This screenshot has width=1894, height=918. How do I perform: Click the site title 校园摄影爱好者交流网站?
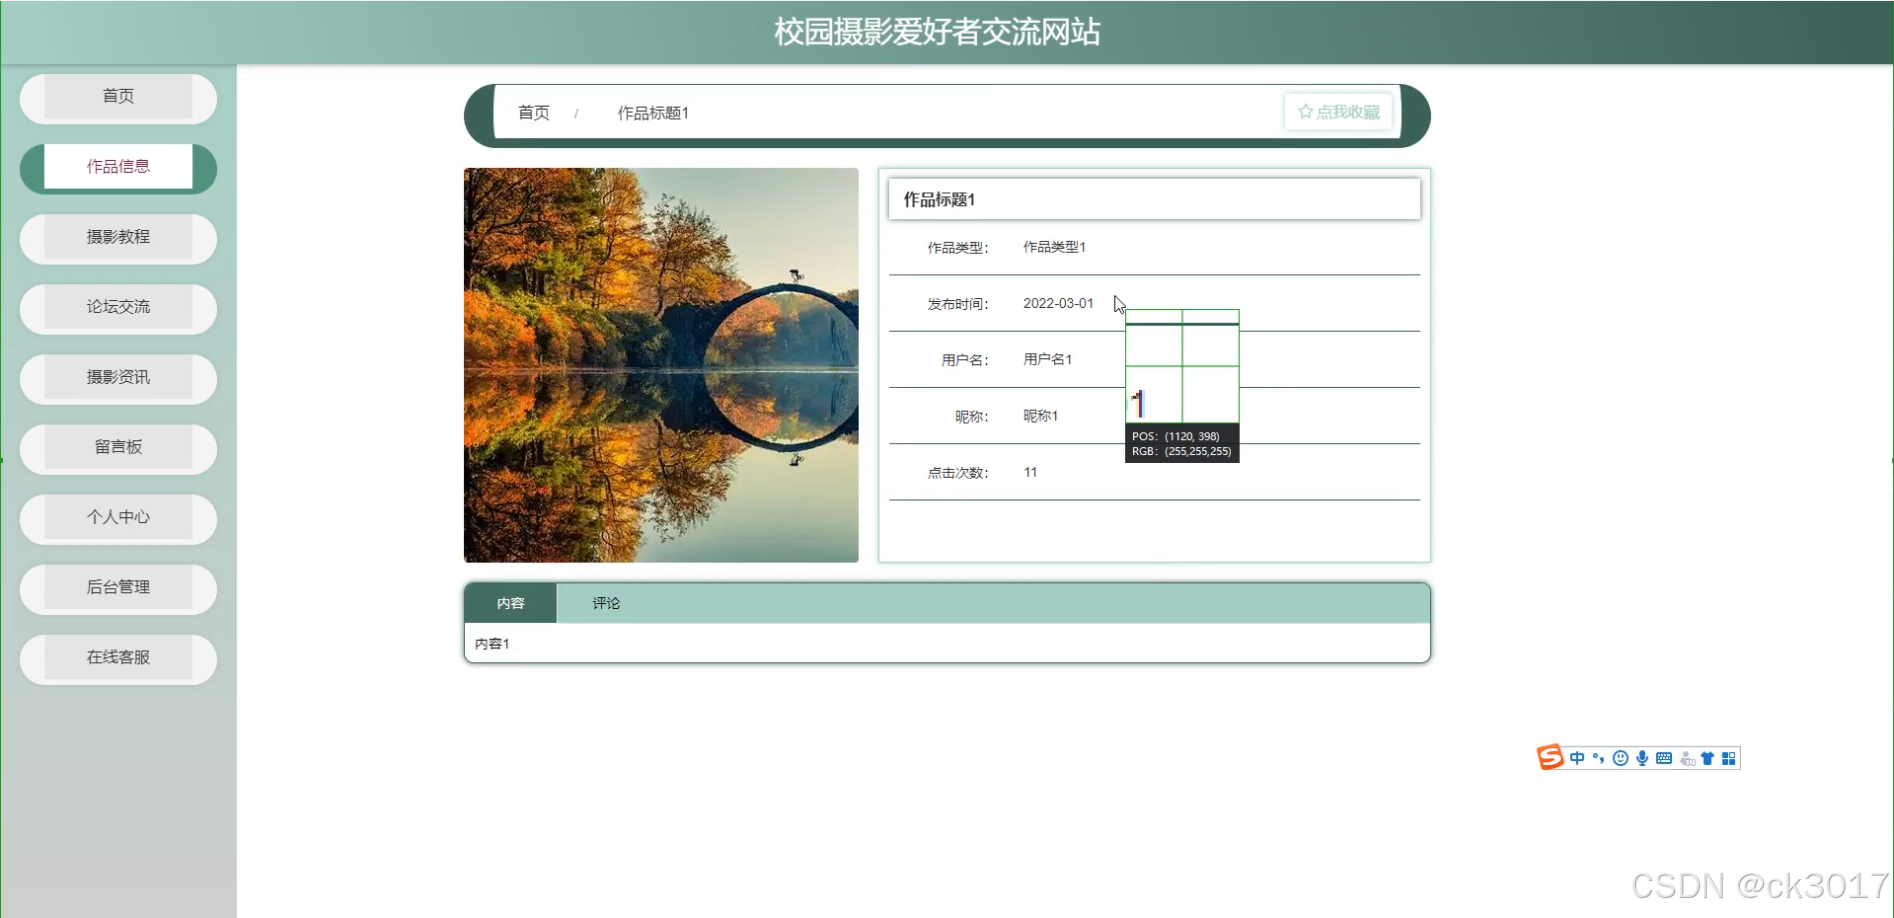click(937, 32)
